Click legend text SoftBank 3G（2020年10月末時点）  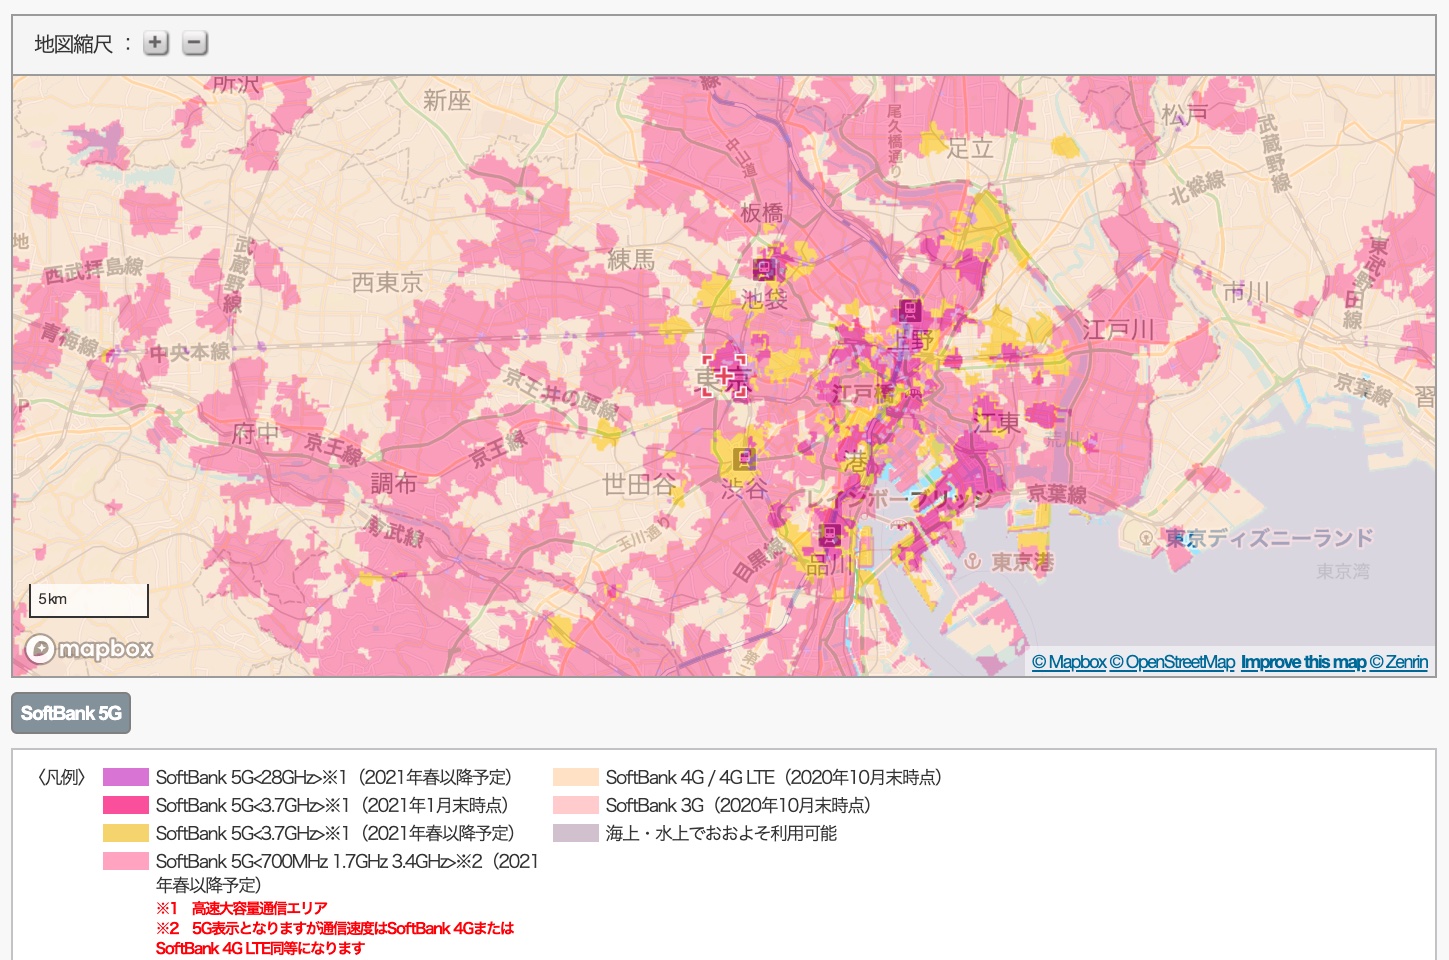(738, 805)
